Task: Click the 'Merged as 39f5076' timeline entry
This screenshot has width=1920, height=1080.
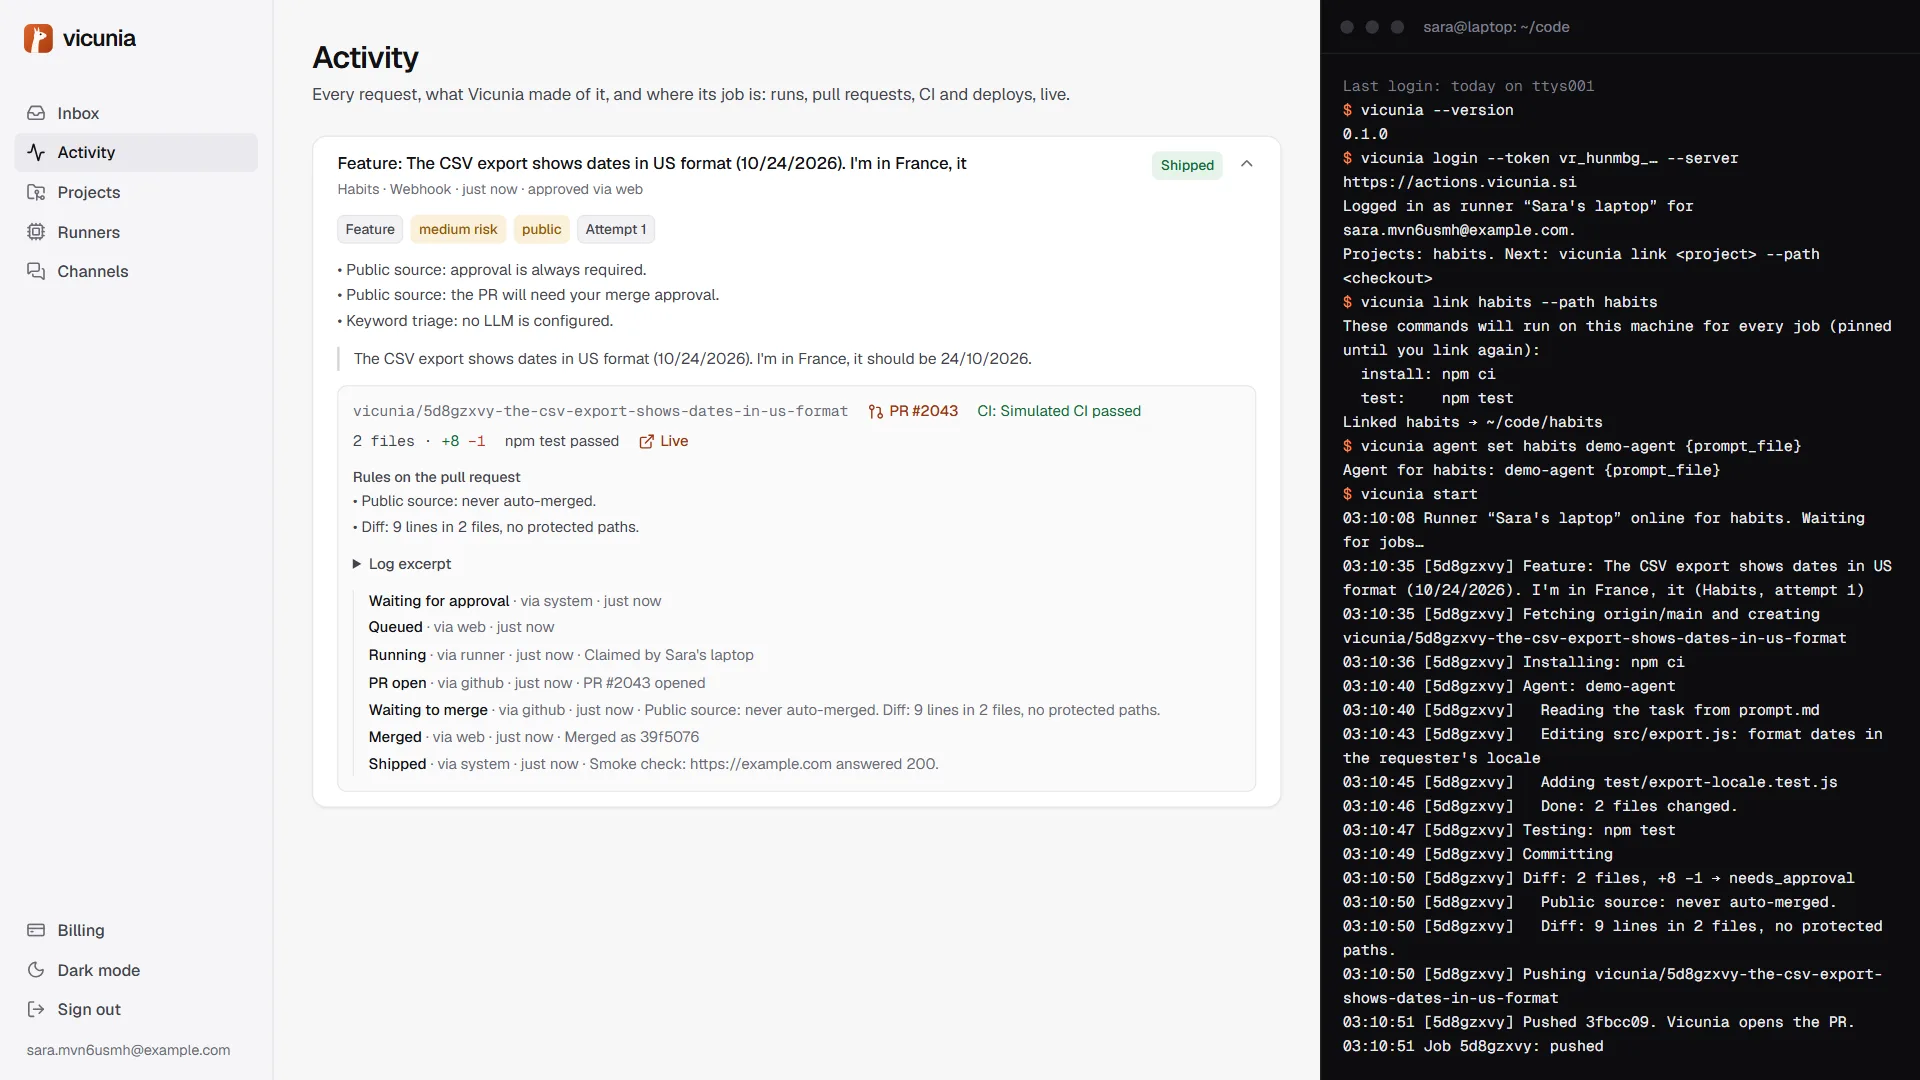Action: [534, 737]
